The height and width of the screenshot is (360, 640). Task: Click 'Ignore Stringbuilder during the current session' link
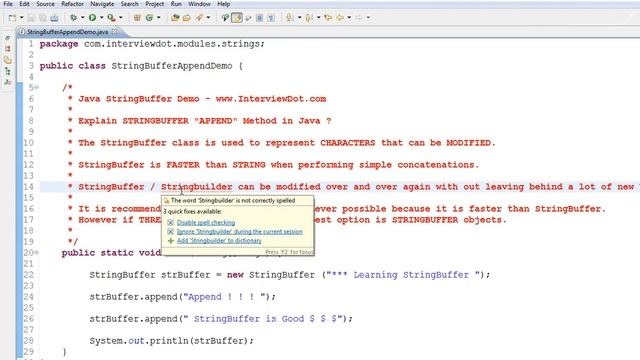point(240,231)
